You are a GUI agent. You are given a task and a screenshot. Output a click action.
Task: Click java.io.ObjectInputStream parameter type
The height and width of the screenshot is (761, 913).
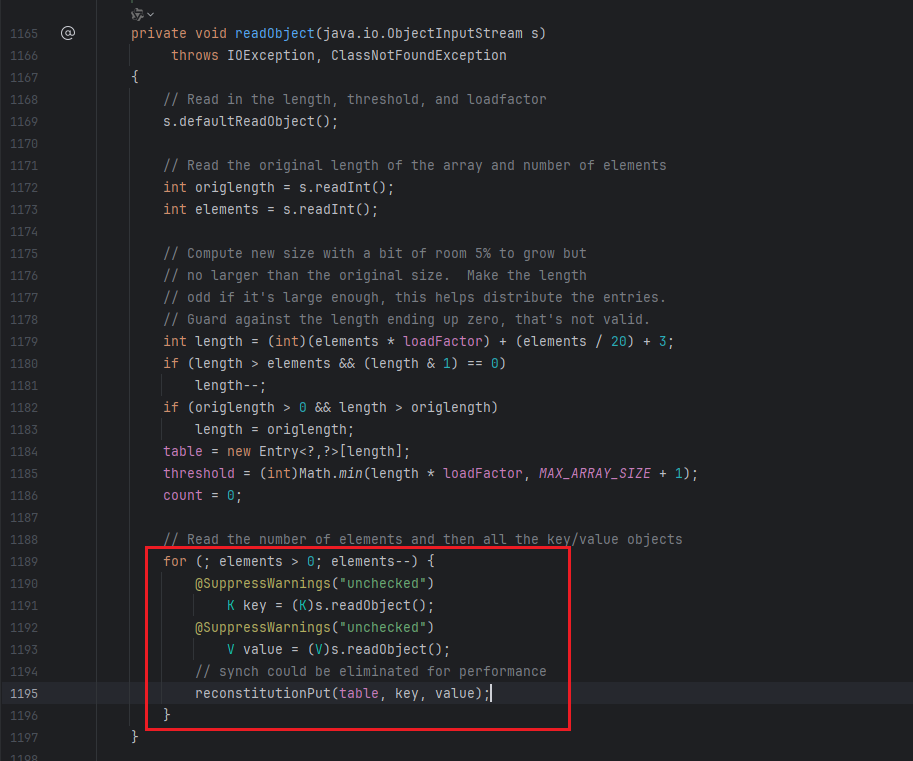(x=423, y=33)
